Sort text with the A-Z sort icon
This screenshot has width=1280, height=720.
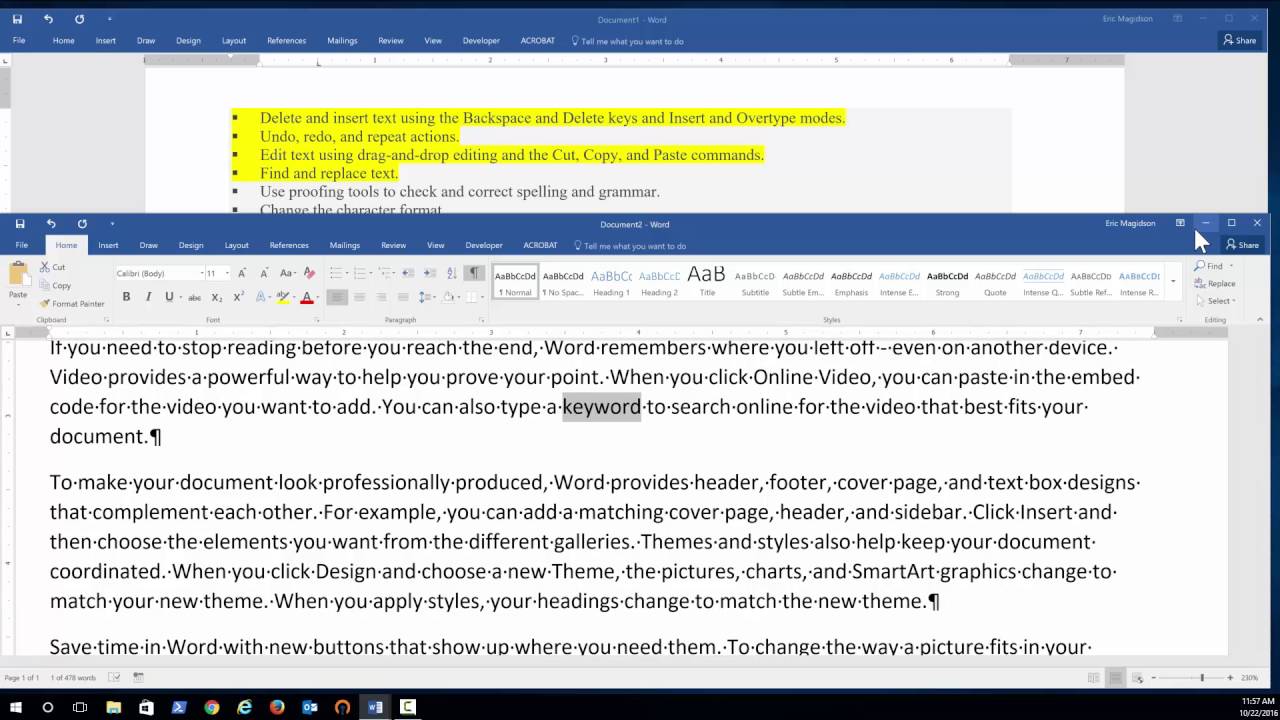(x=452, y=273)
